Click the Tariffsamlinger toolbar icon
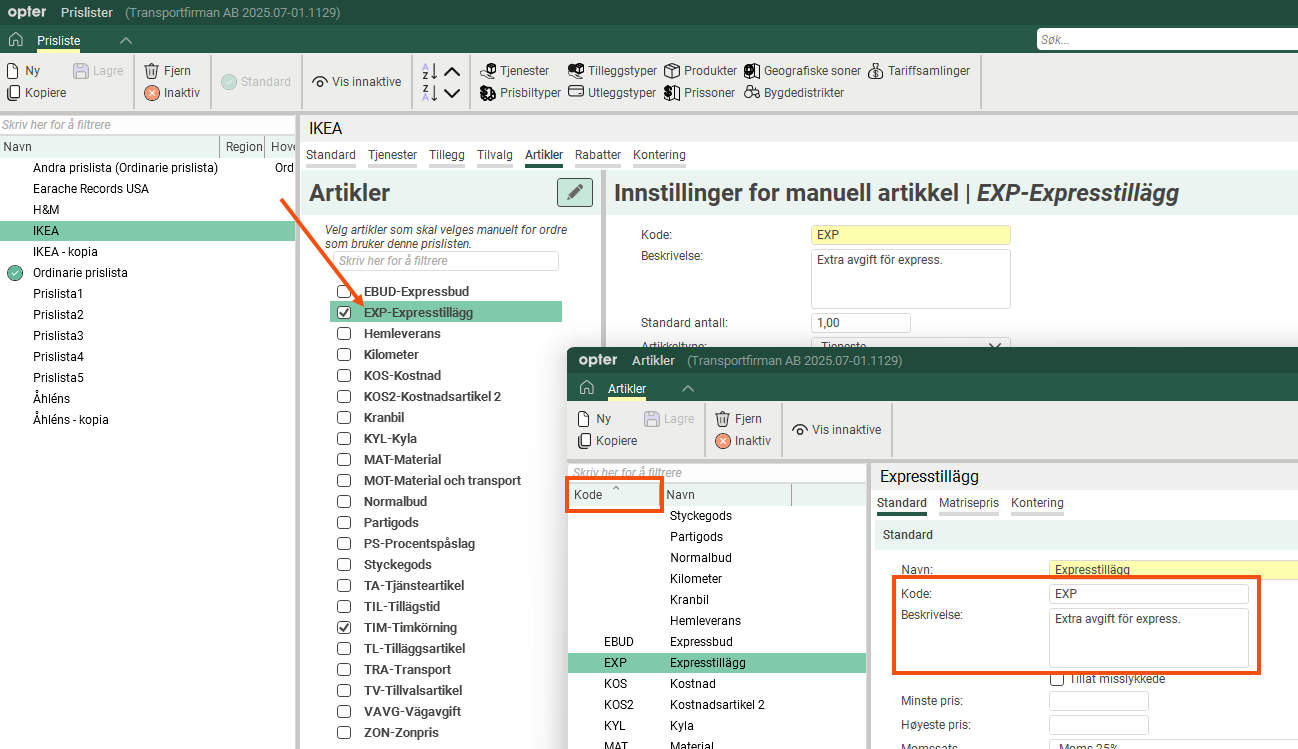This screenshot has width=1298, height=749. pyautogui.click(x=876, y=71)
